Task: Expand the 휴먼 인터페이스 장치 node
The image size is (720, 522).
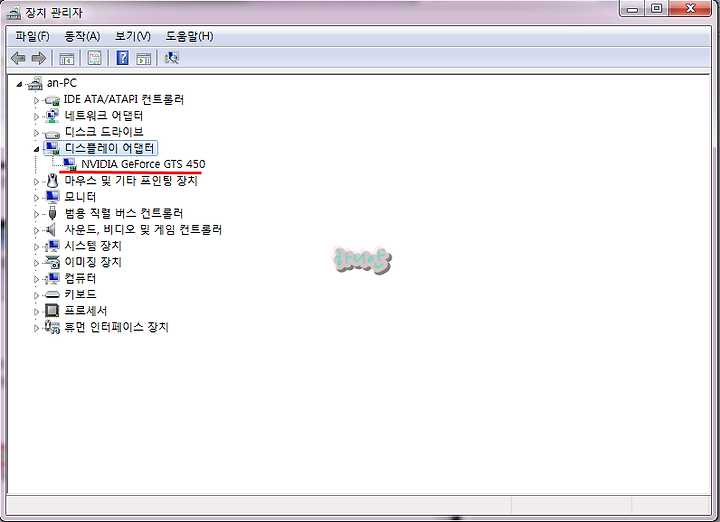Action: (36, 328)
